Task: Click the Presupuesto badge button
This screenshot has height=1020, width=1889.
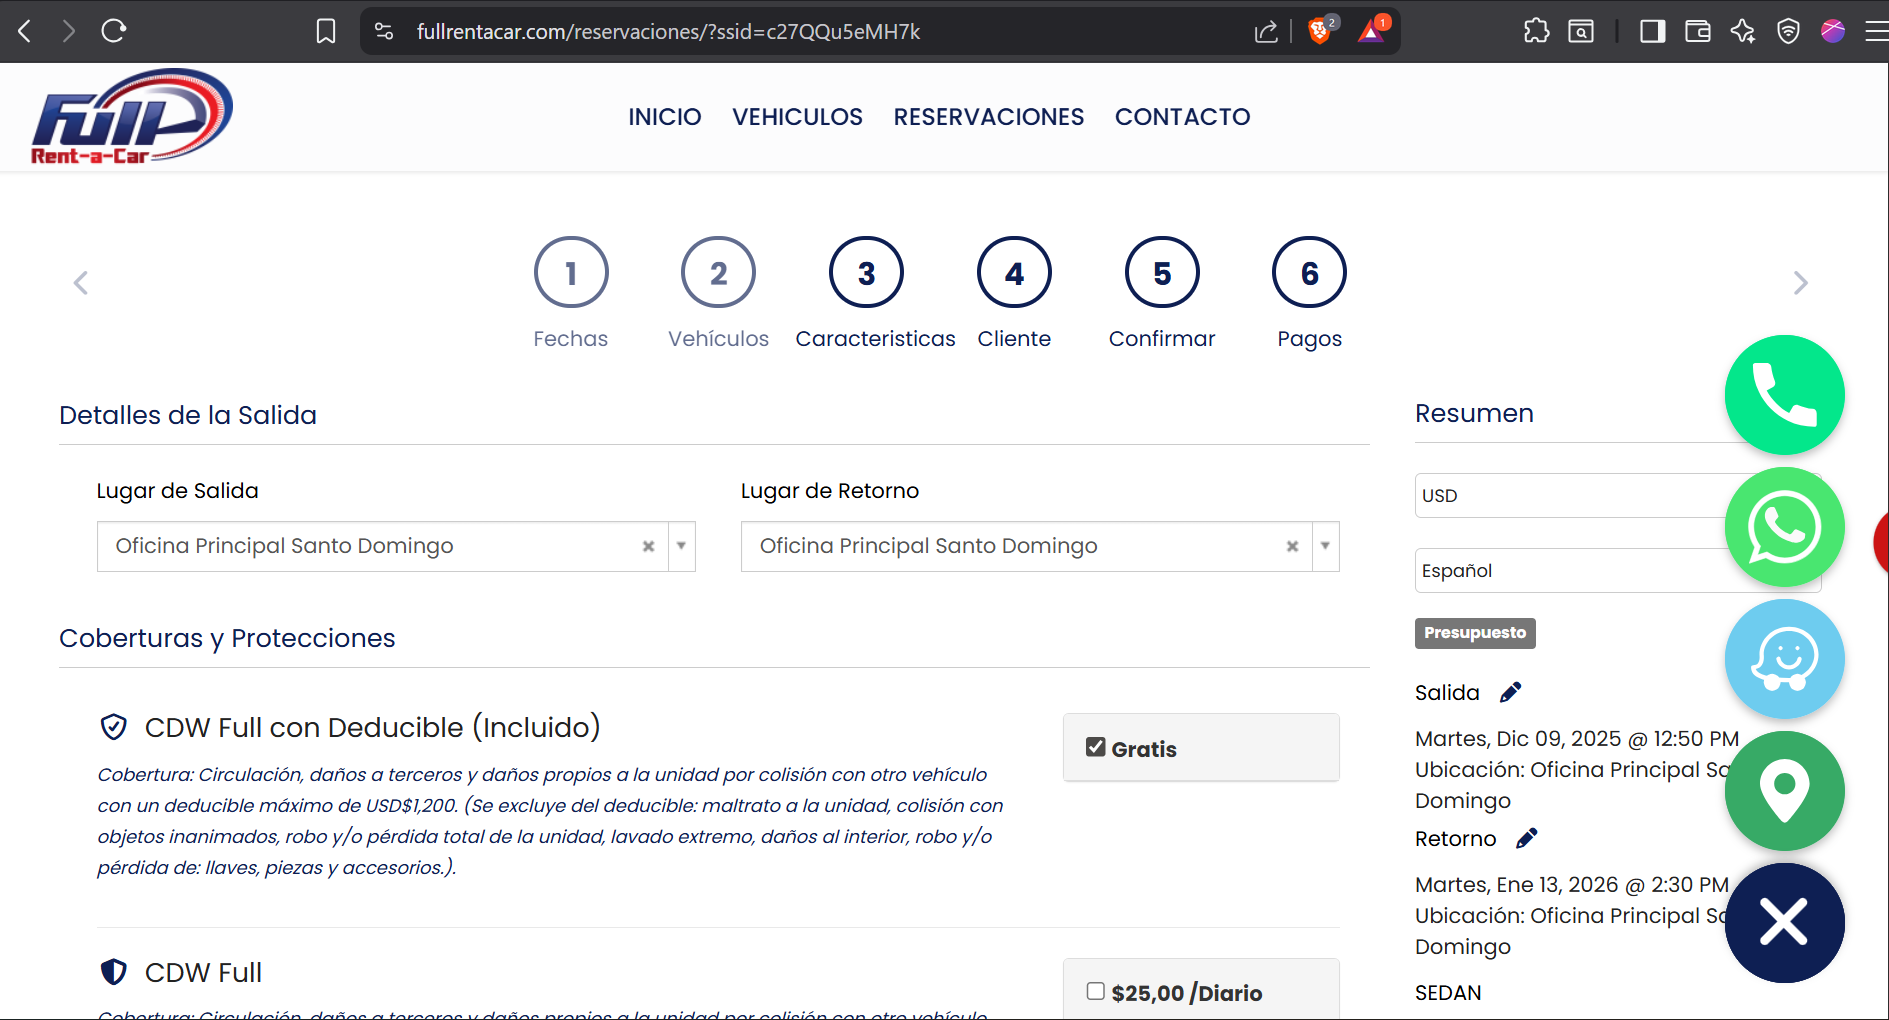Action: point(1475,633)
